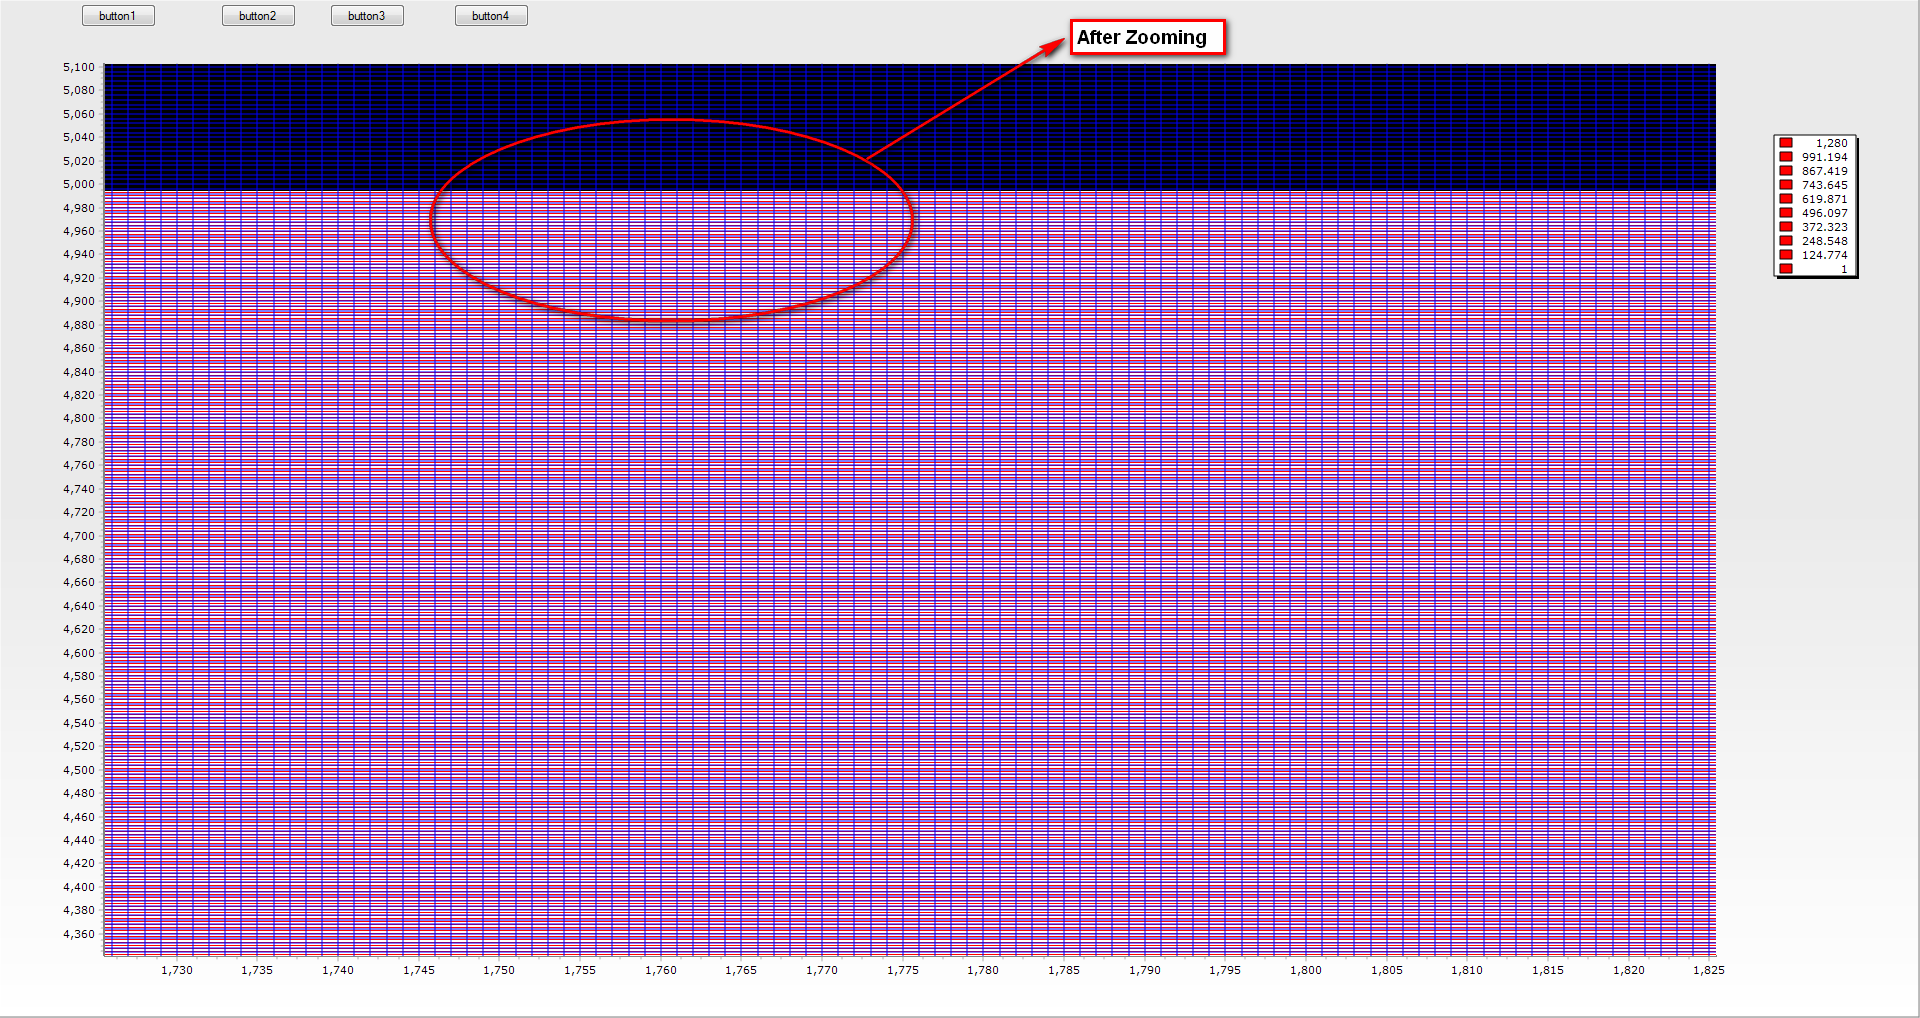Image resolution: width=1920 pixels, height=1018 pixels.
Task: Select y-axis label 4,800
Action: click(x=79, y=418)
